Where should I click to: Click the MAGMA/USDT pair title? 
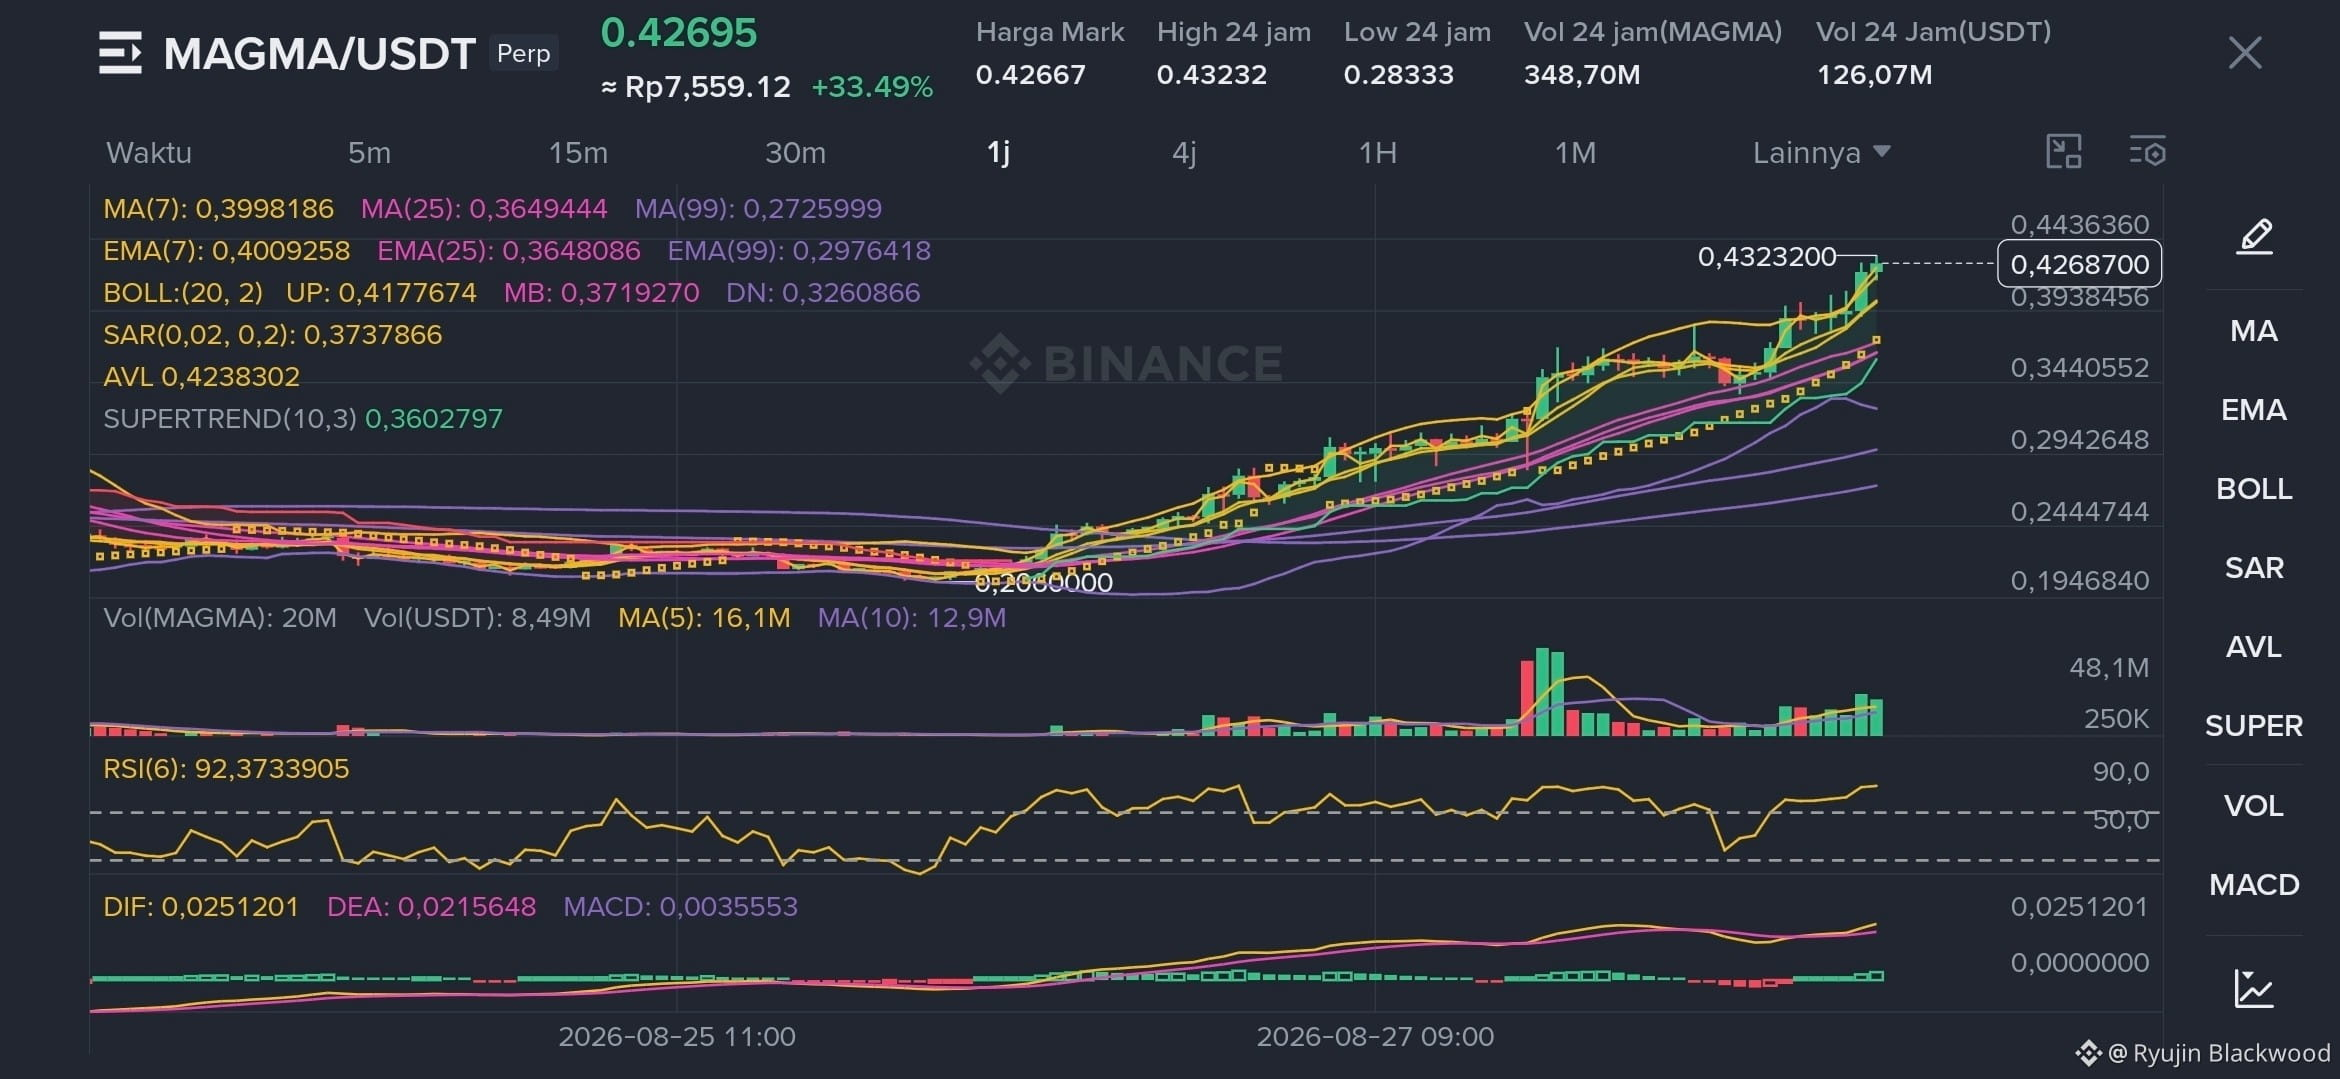[x=319, y=54]
